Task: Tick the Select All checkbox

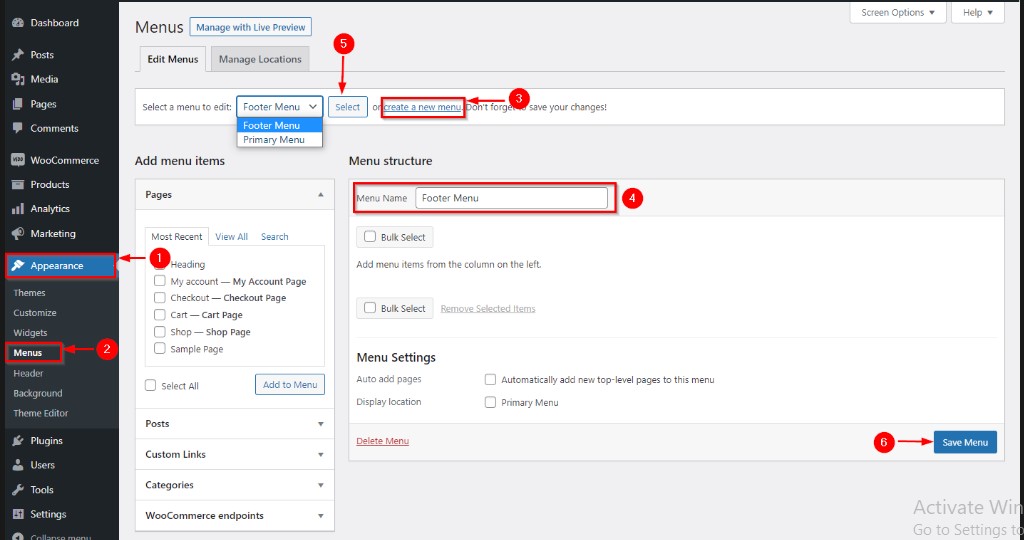Action: coord(150,385)
